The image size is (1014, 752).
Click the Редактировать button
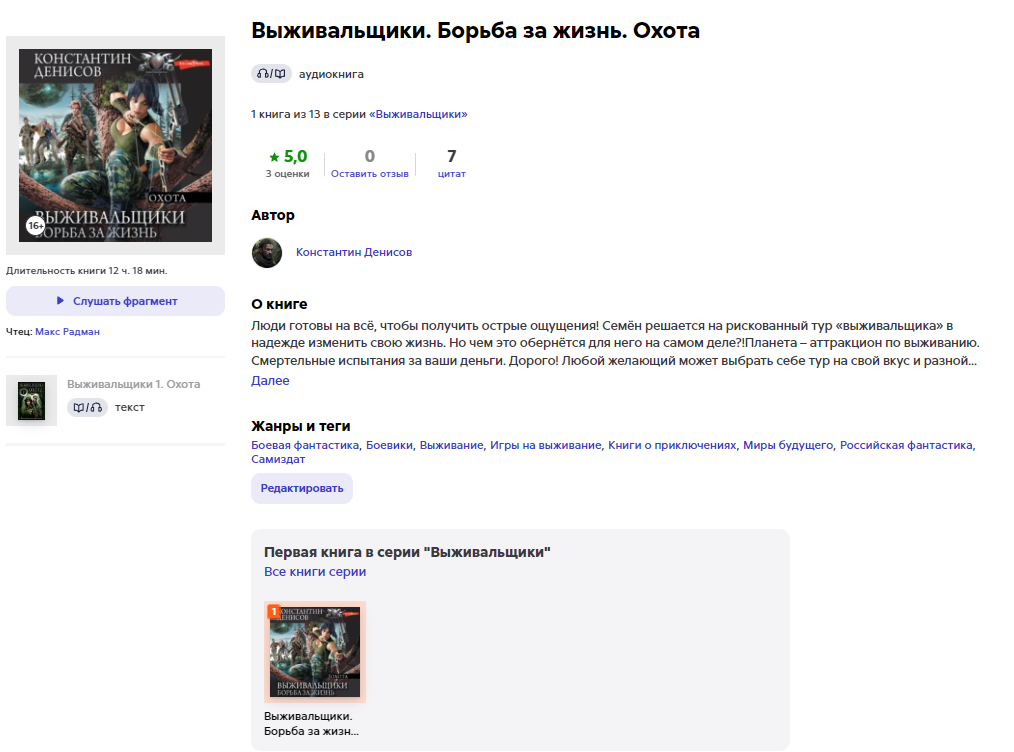pyautogui.click(x=302, y=488)
